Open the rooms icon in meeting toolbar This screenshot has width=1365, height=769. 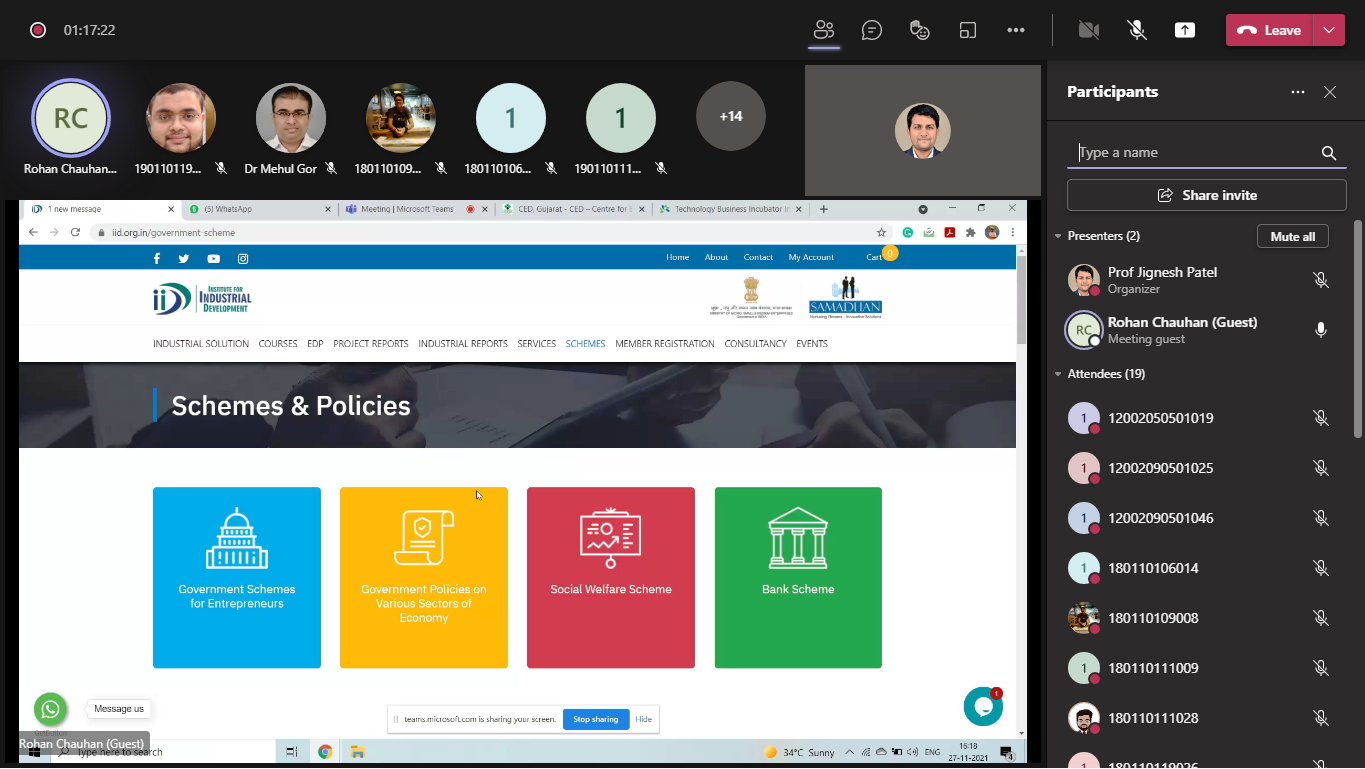click(x=967, y=30)
